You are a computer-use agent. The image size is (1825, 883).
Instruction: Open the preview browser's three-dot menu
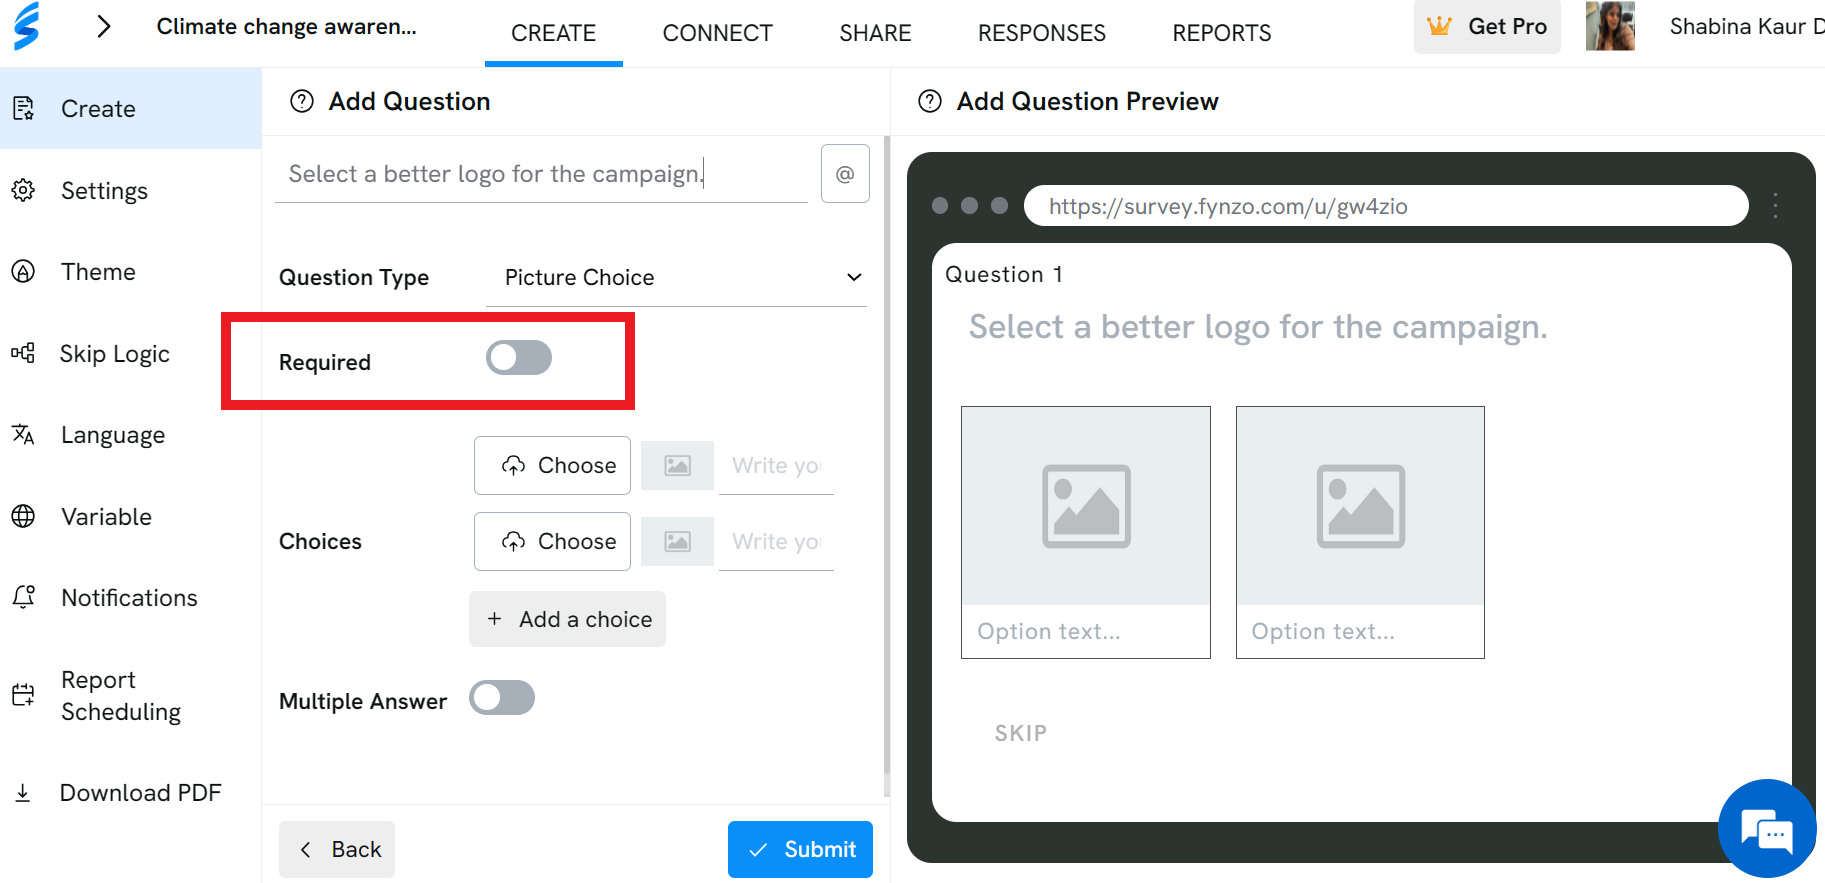pos(1775,206)
